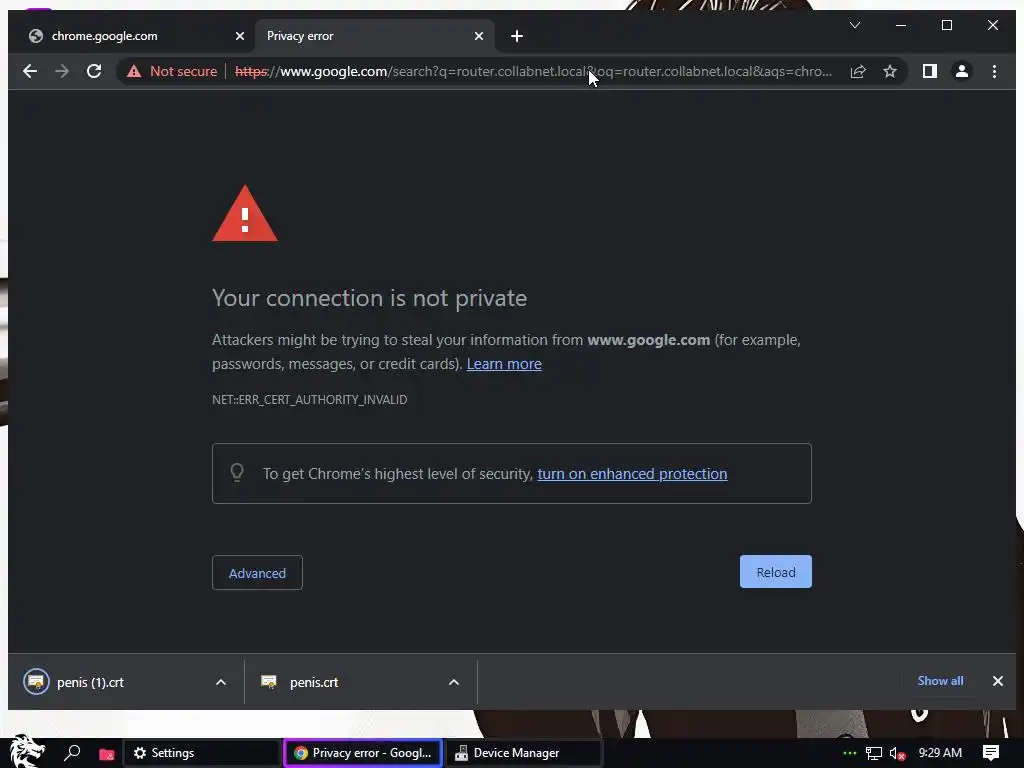Share this page via the share icon
1024x768 pixels.
click(x=857, y=71)
